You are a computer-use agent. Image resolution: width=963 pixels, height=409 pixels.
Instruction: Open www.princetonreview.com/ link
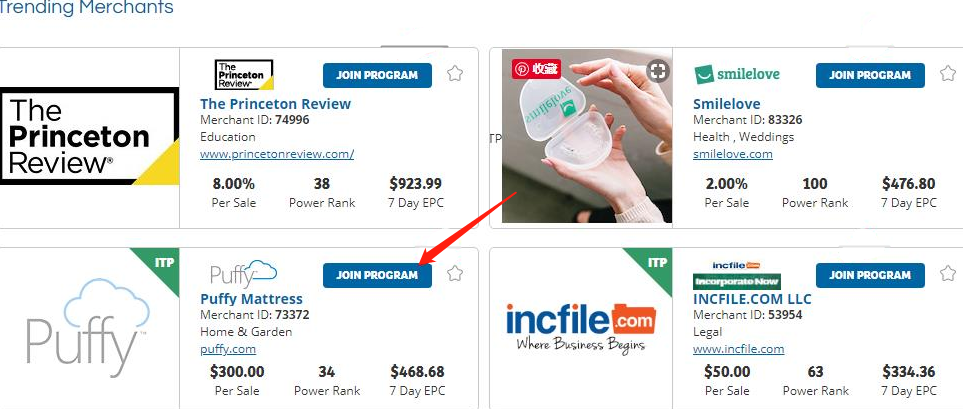[277, 154]
